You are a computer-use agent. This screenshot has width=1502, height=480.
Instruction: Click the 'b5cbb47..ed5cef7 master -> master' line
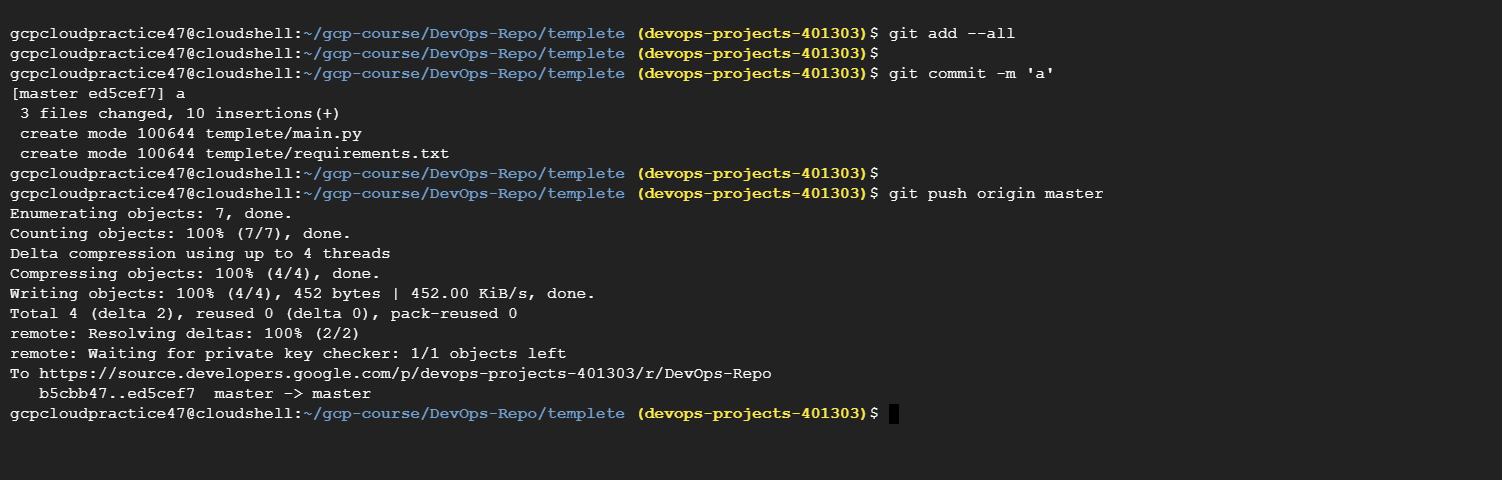point(205,394)
